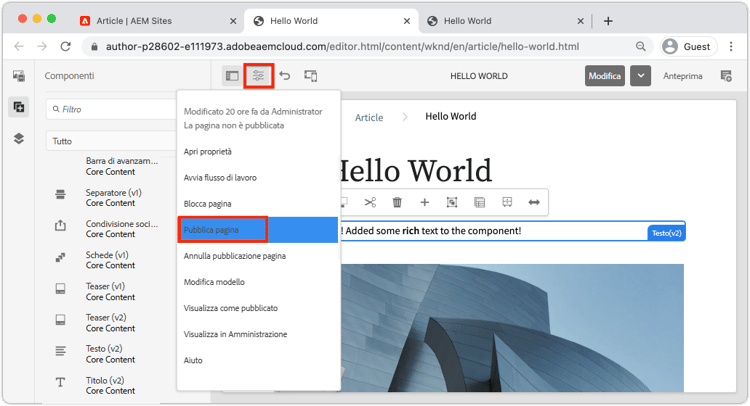
Task: Click the Hello World breadcrumb text
Action: (x=451, y=116)
